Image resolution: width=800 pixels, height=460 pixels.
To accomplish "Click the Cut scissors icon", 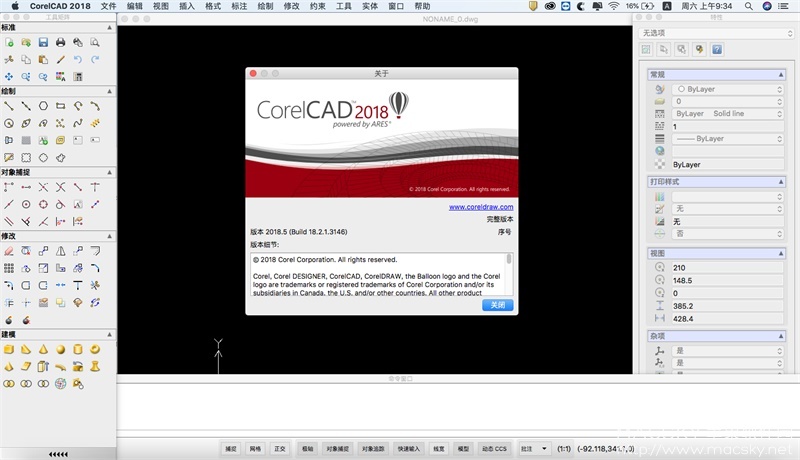I will (x=9, y=60).
